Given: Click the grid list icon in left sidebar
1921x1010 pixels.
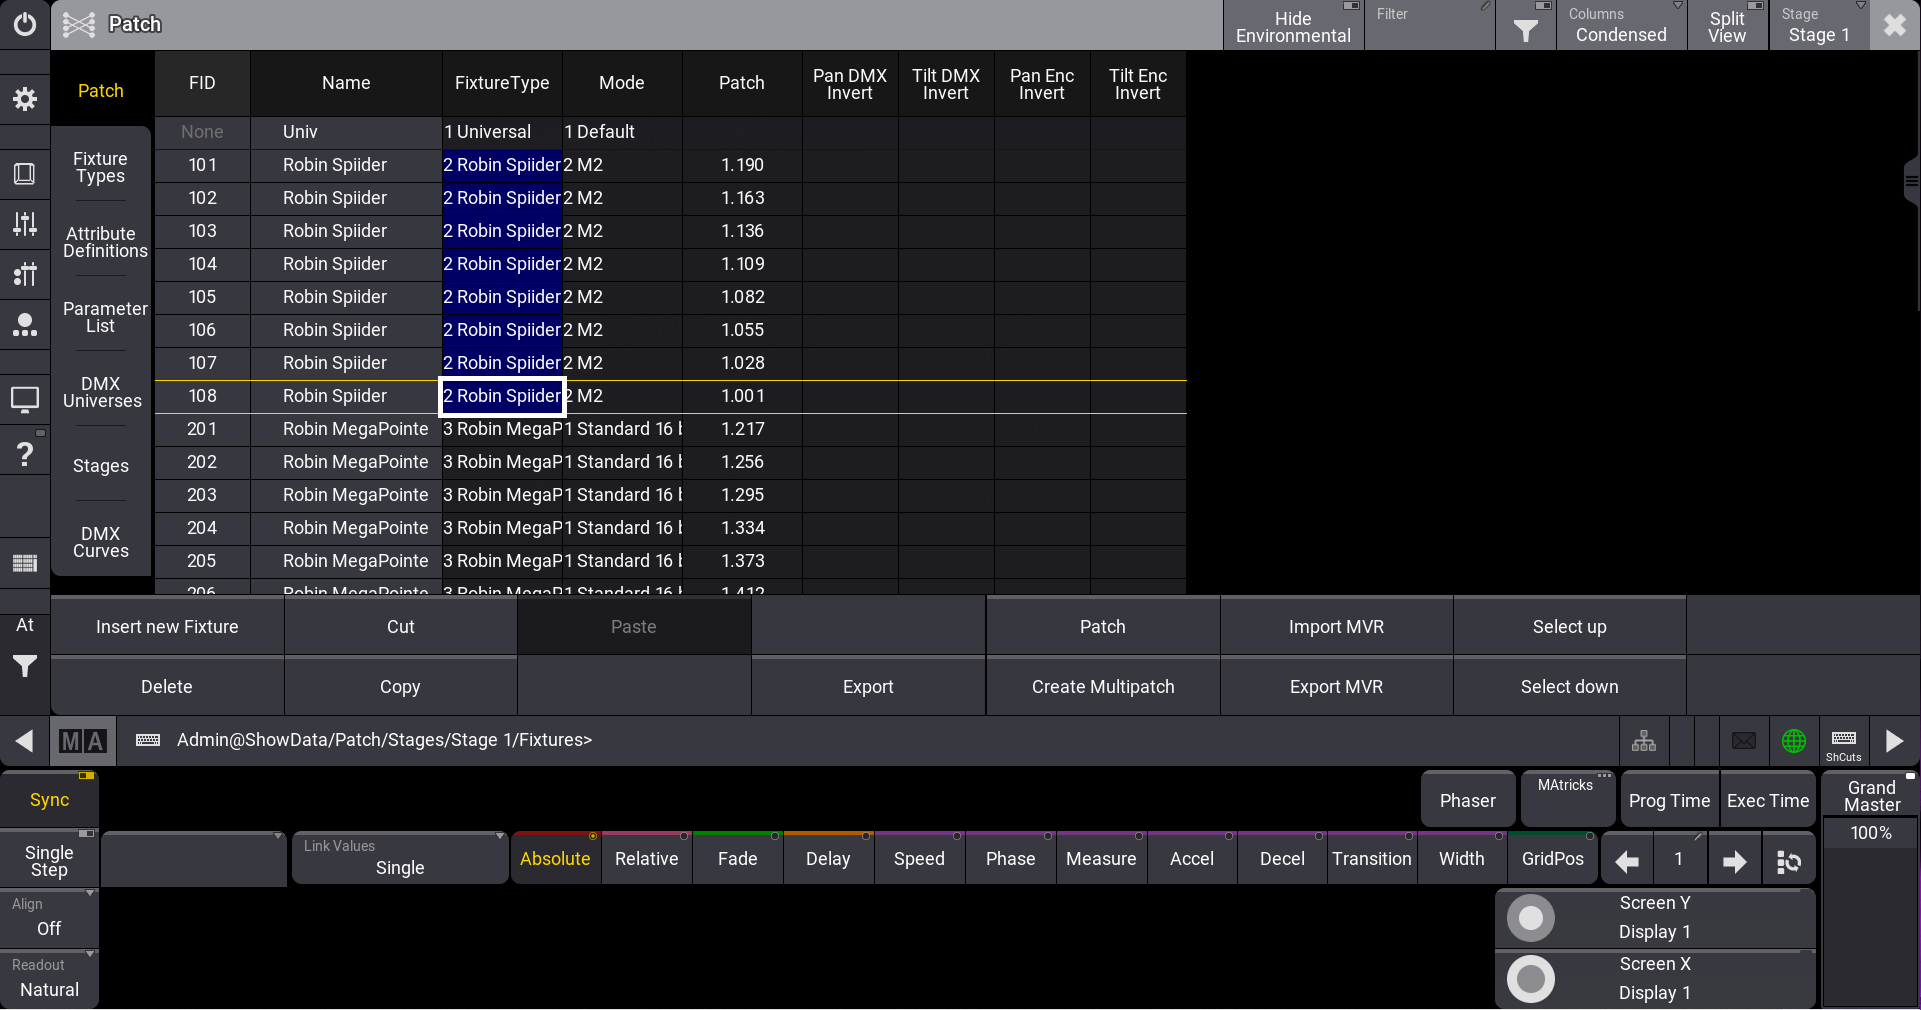Looking at the screenshot, I should pos(25,563).
